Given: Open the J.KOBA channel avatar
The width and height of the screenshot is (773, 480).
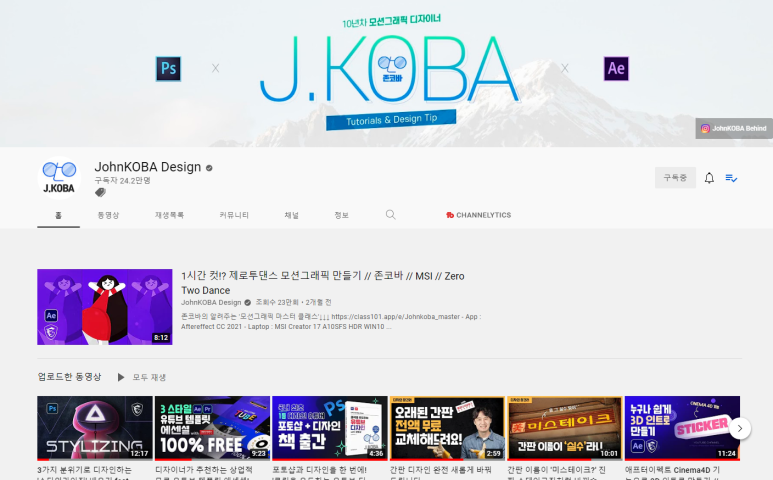Looking at the screenshot, I should [59, 178].
